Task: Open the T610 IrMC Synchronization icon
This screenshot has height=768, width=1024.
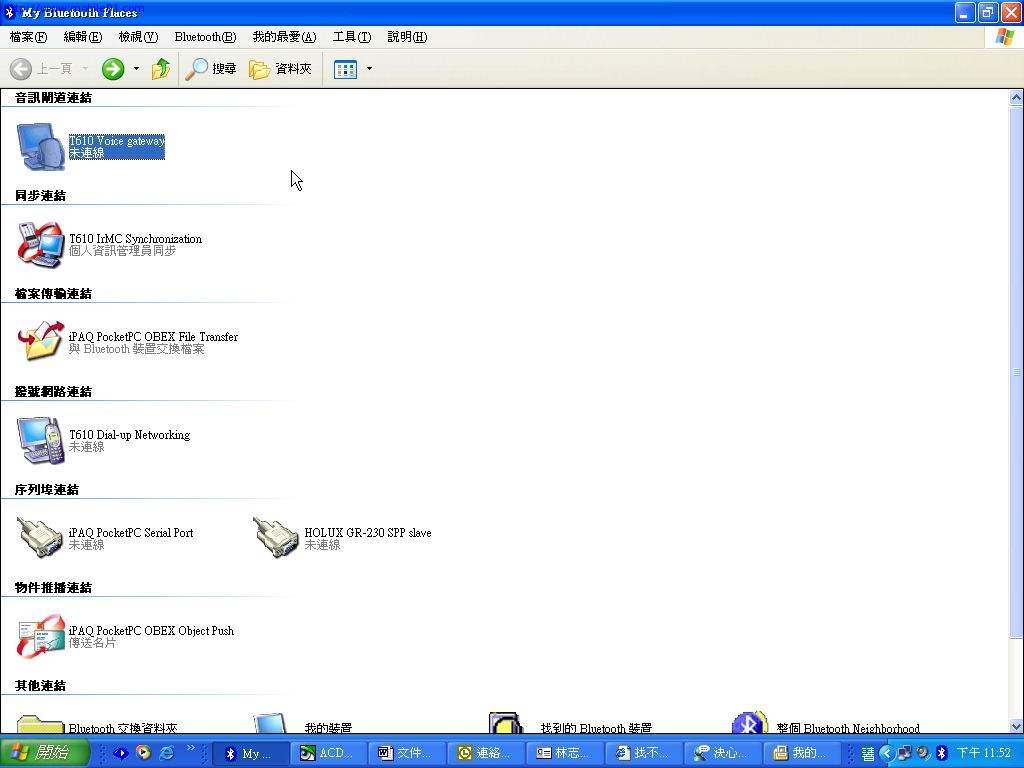Action: click(40, 244)
